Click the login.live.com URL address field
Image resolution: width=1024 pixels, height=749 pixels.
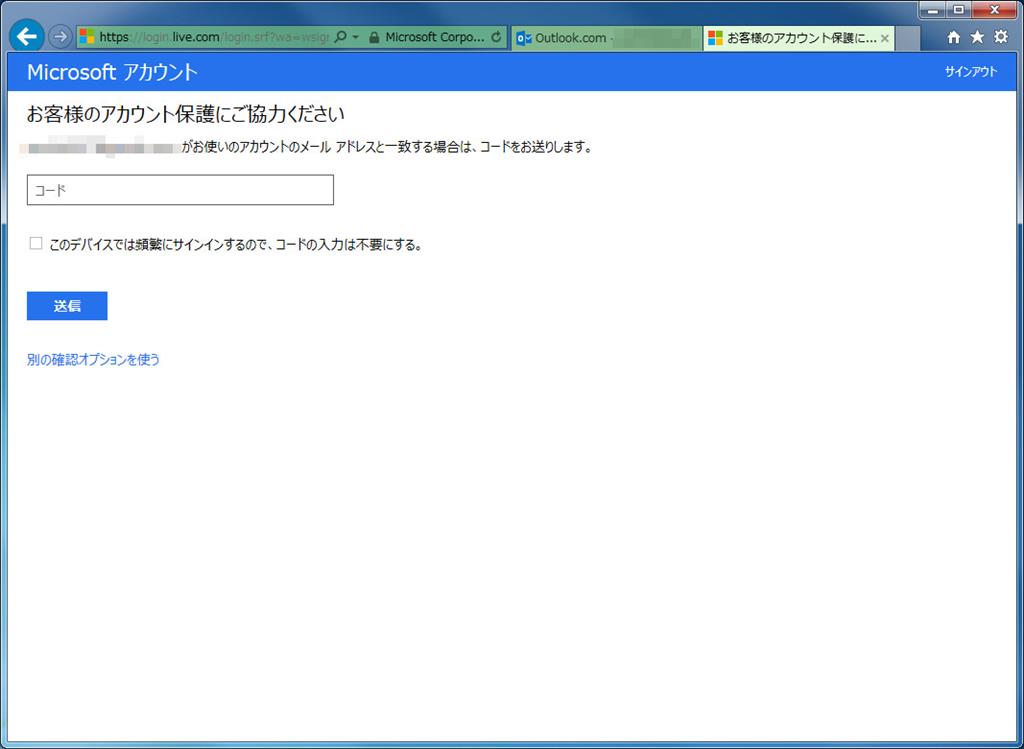click(x=214, y=37)
